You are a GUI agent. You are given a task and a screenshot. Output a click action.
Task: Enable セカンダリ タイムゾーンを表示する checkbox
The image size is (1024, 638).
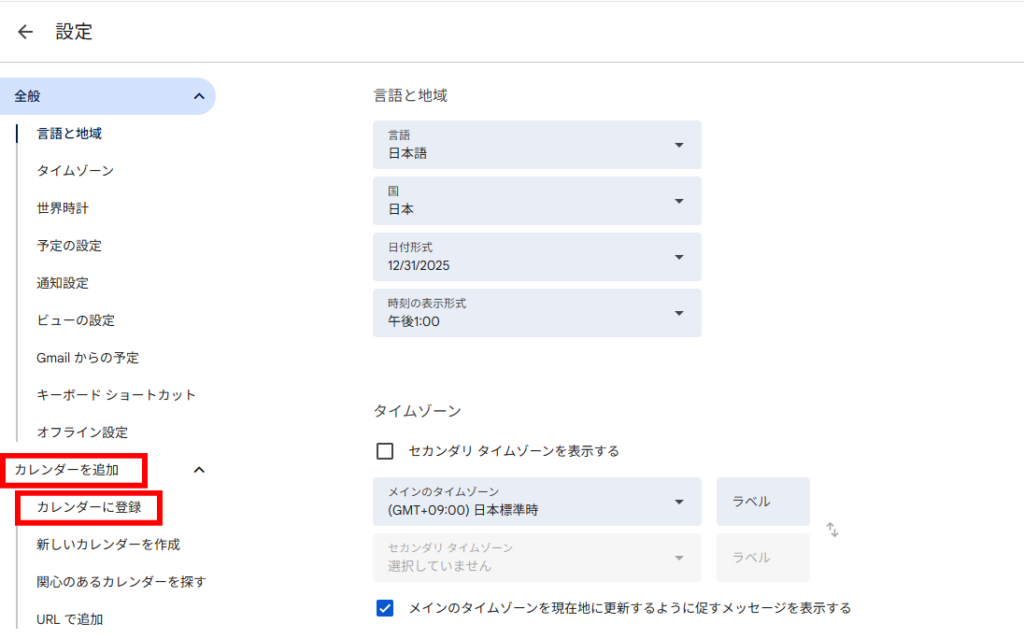pyautogui.click(x=385, y=451)
